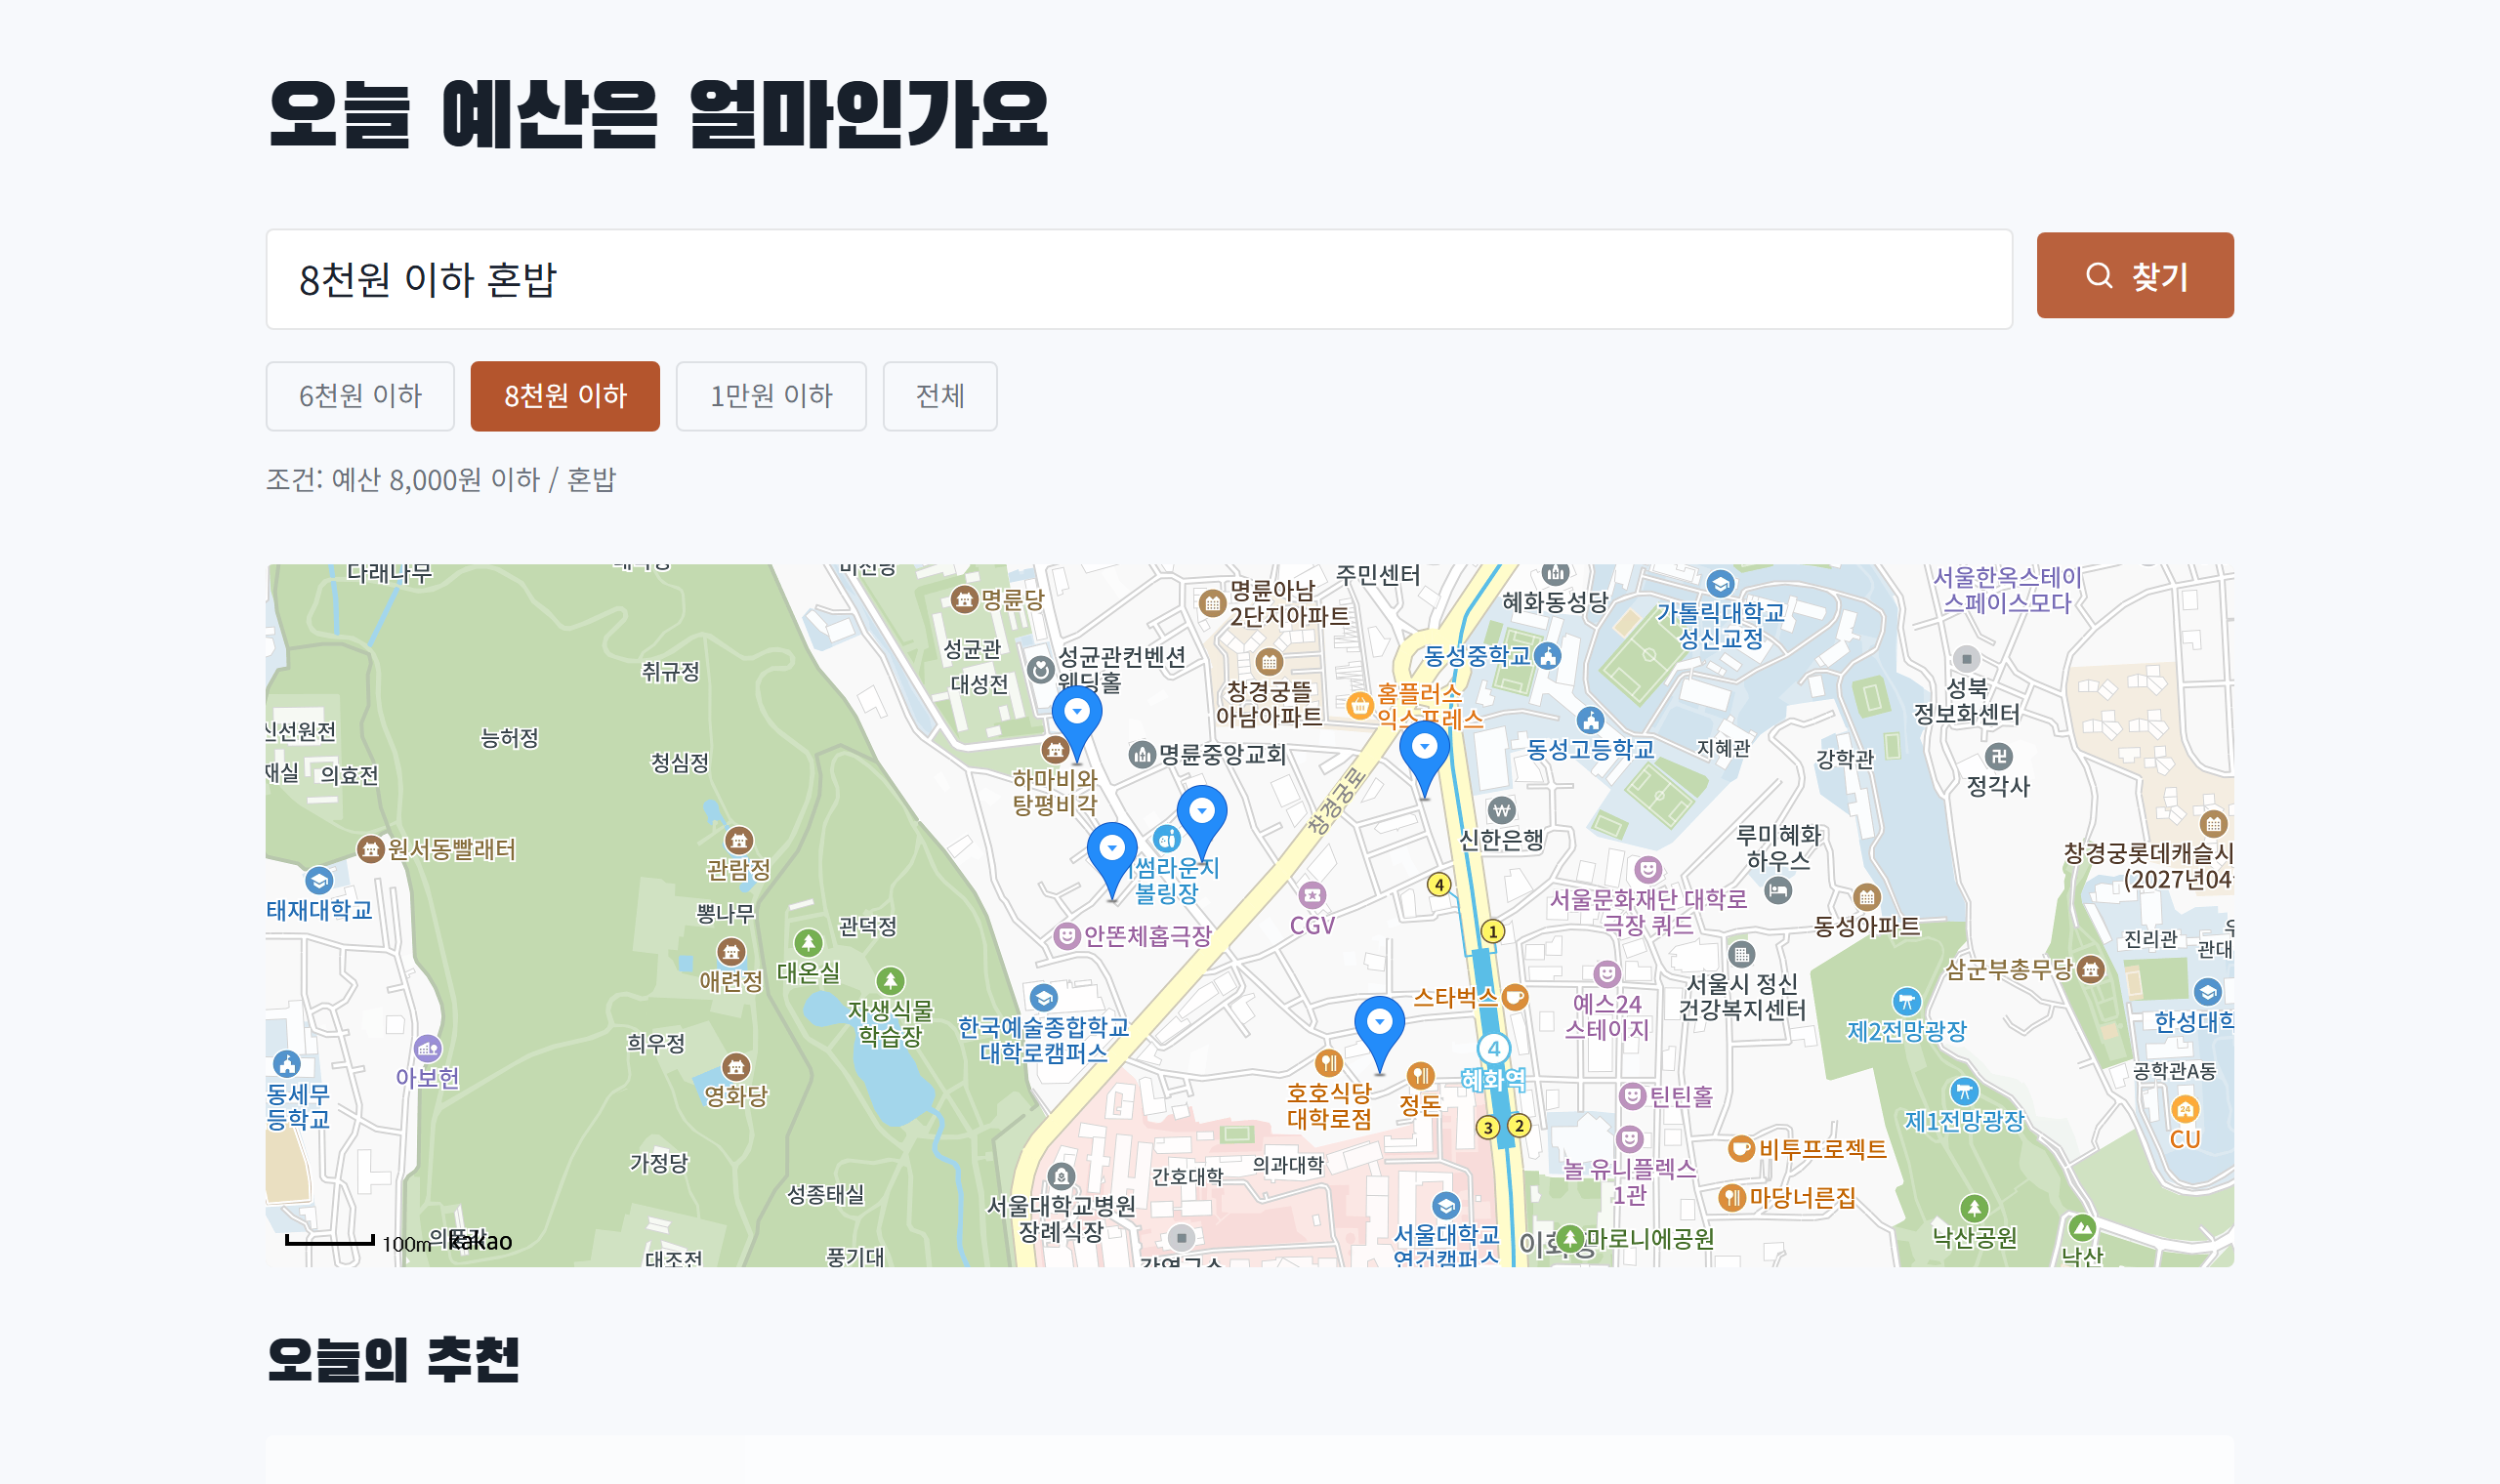Click the 마당너른집 restaurant icon
The image size is (2500, 1484).
click(x=1732, y=1197)
